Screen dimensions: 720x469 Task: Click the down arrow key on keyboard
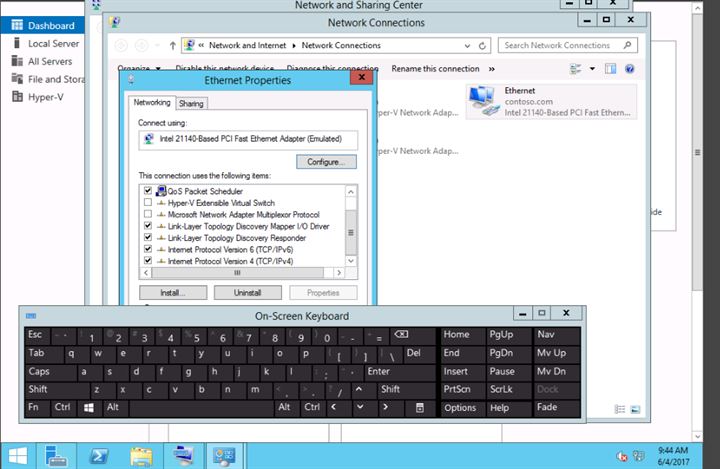360,407
